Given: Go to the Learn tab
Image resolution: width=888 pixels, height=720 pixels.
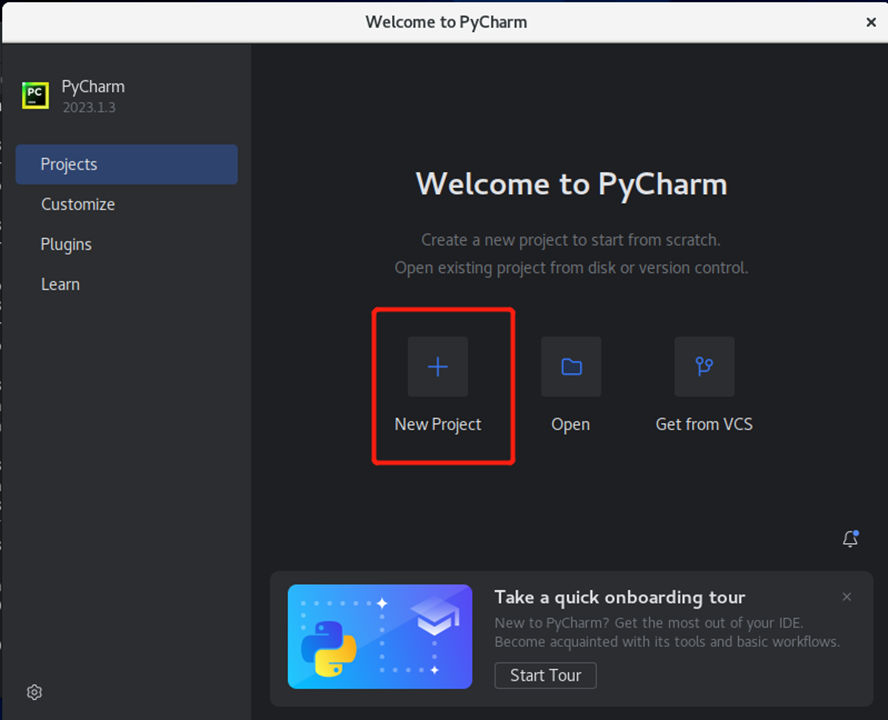Looking at the screenshot, I should [127, 284].
